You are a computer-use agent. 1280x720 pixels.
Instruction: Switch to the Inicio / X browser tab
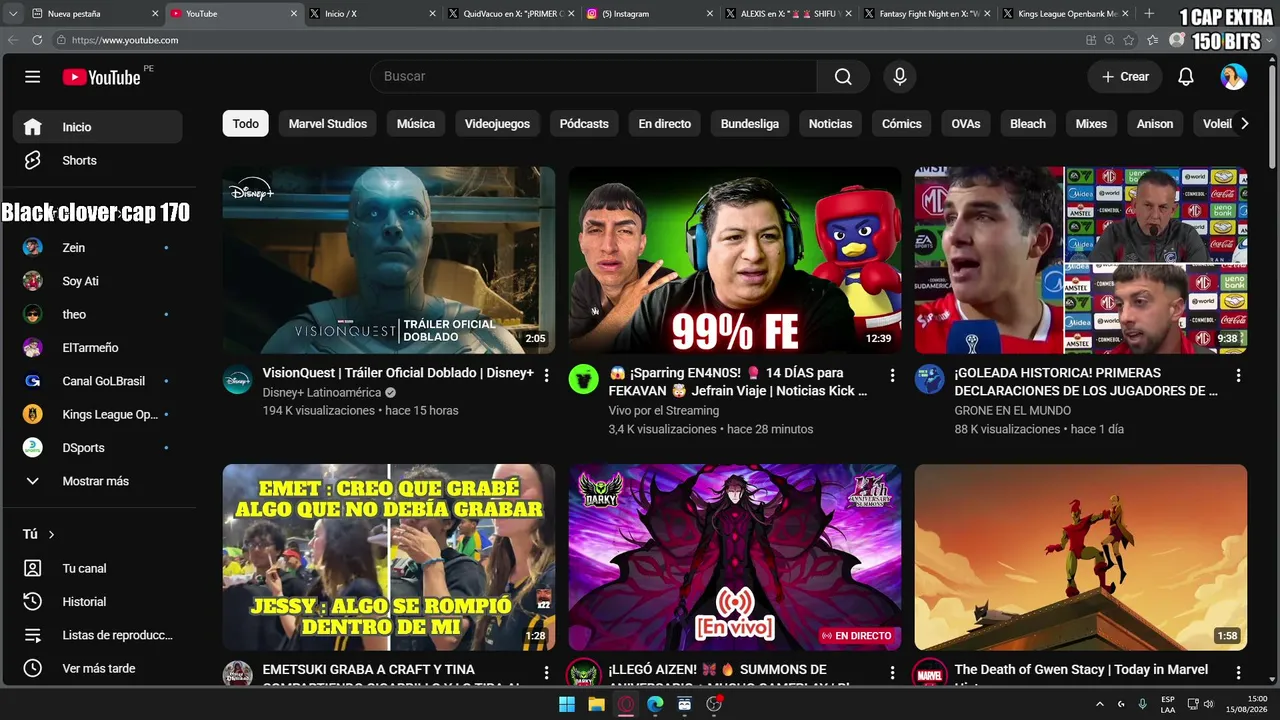point(372,14)
